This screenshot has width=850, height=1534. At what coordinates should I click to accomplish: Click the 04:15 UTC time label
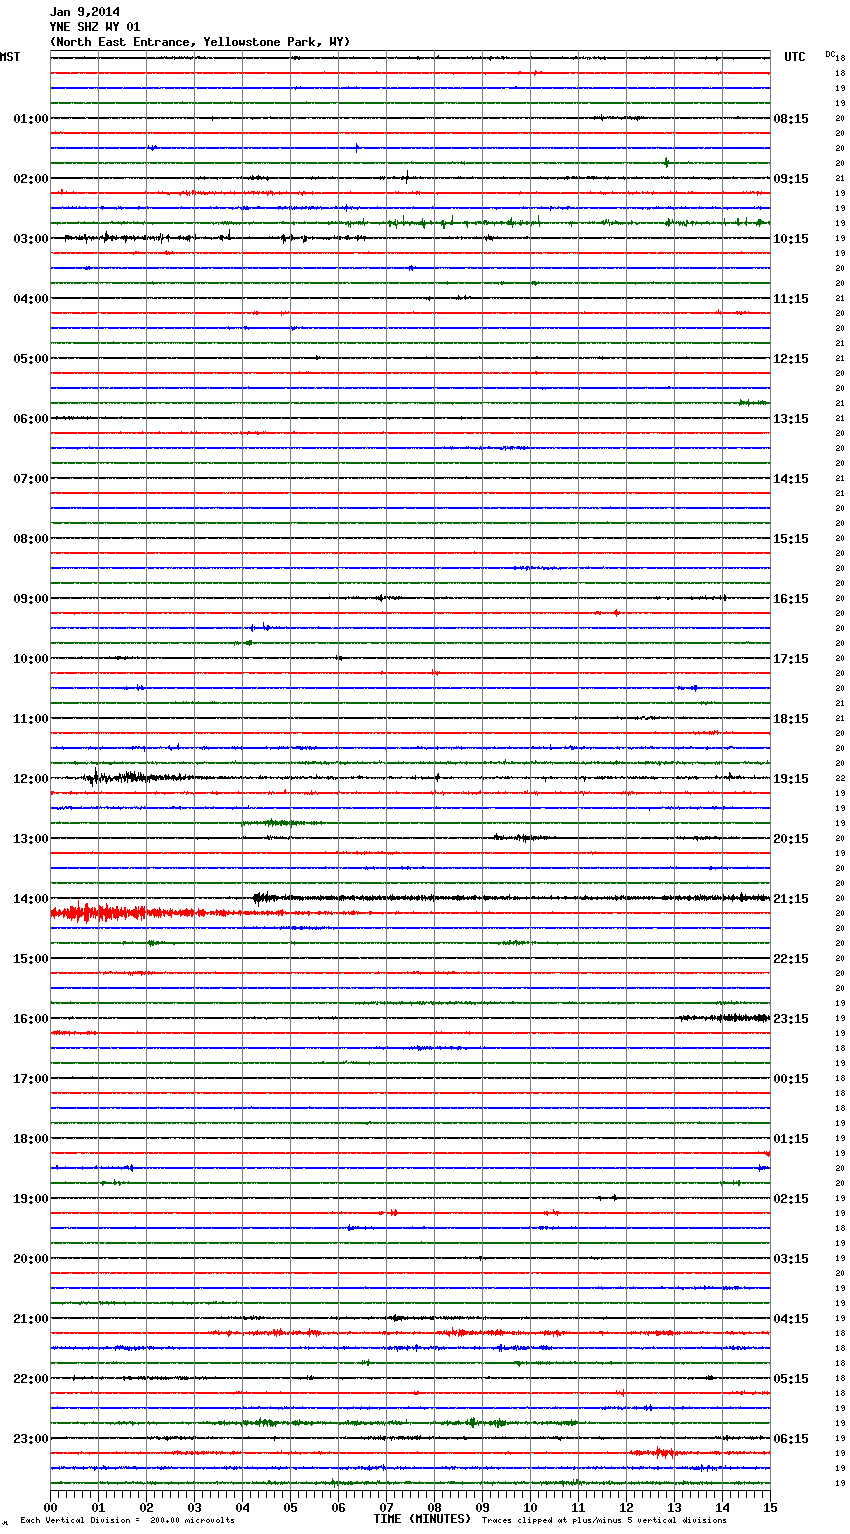(791, 1319)
